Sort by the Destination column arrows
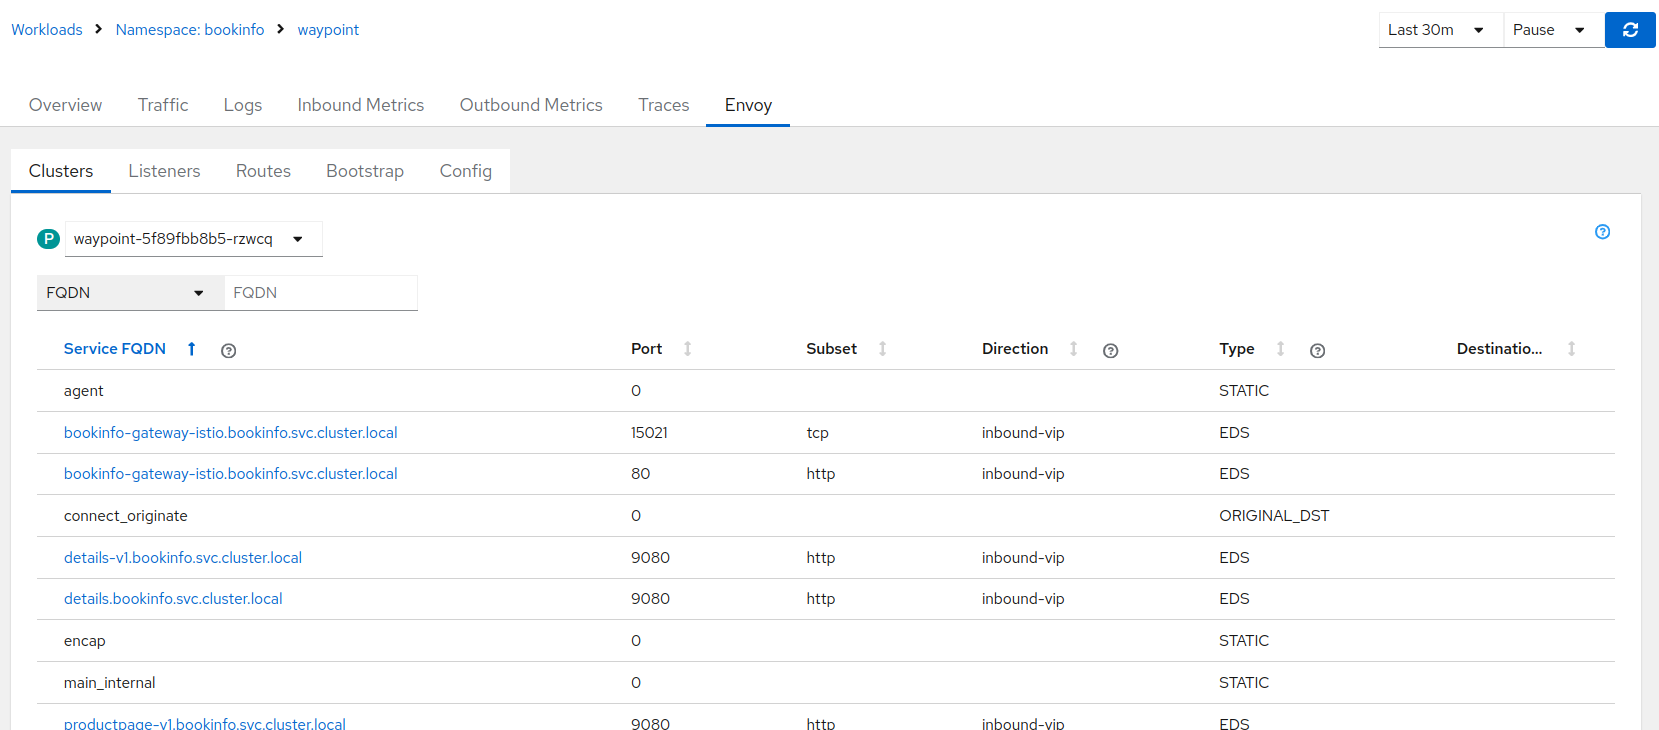The height and width of the screenshot is (730, 1659). [x=1571, y=349]
